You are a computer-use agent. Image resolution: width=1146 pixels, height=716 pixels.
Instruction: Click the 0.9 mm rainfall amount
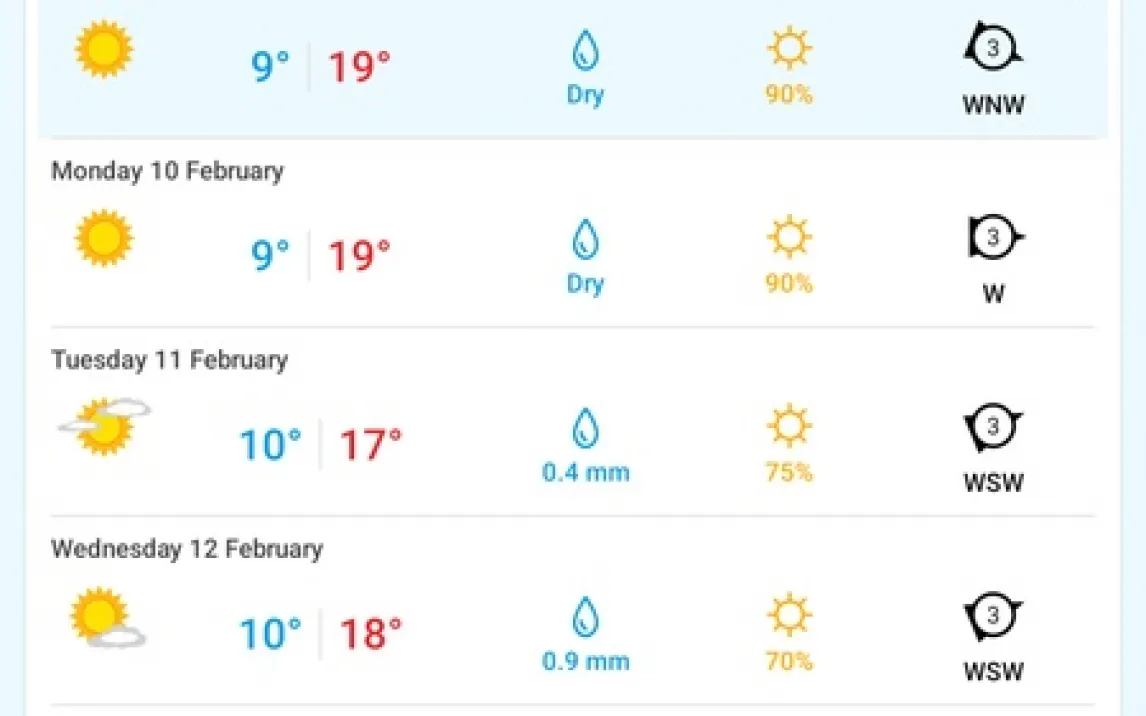point(586,661)
